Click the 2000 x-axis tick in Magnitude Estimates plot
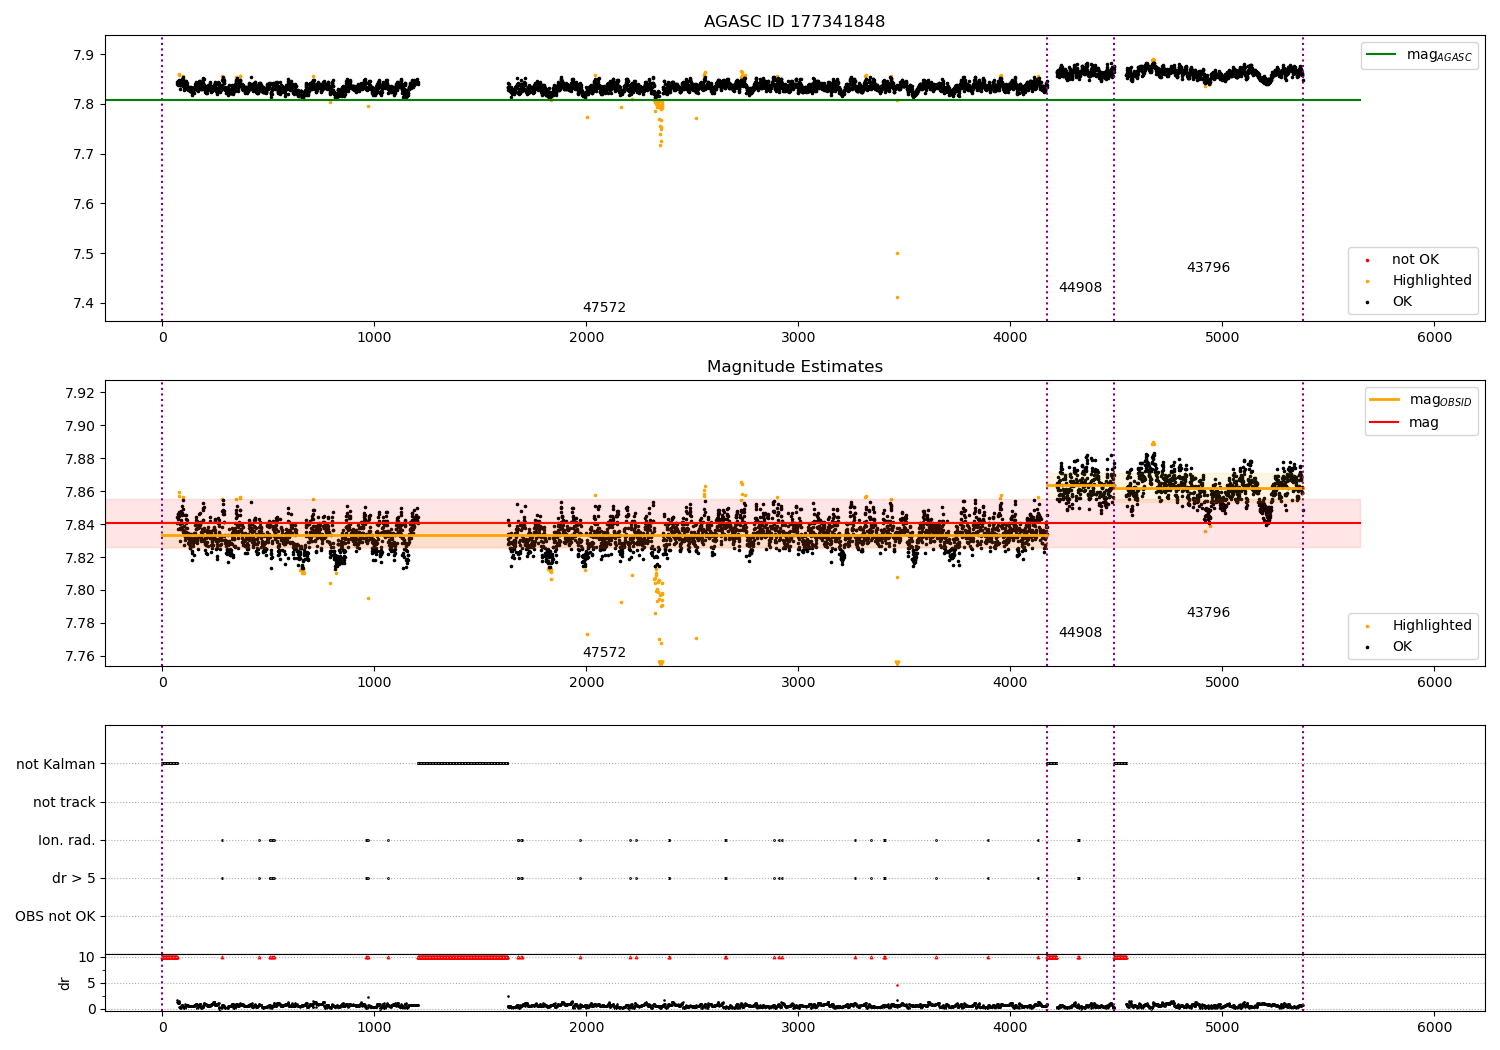 point(586,682)
